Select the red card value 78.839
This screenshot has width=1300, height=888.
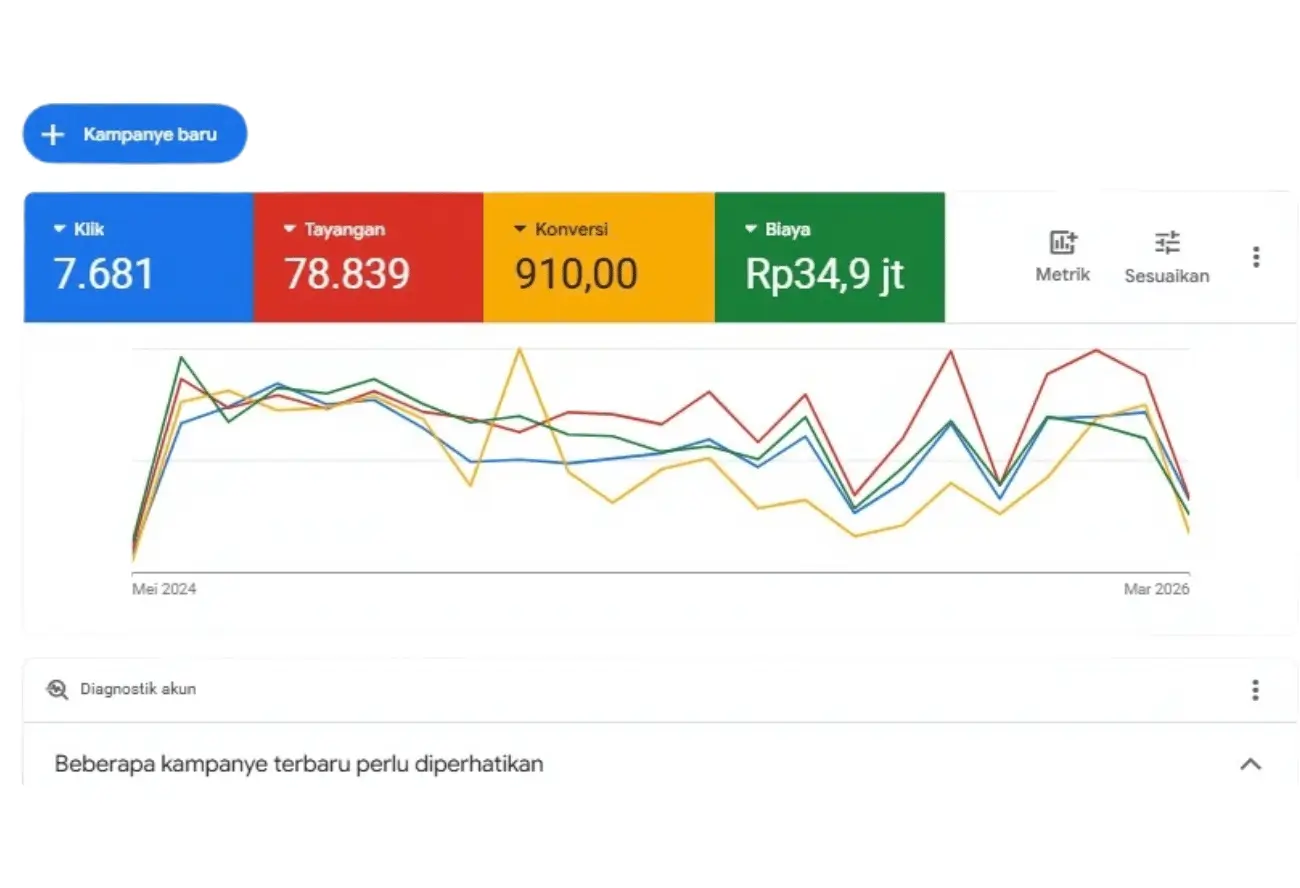tap(347, 274)
